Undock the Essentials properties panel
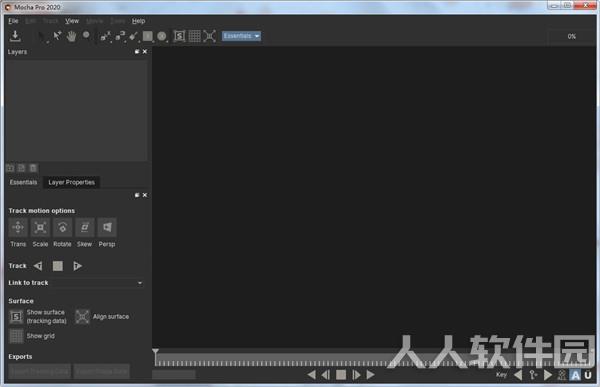This screenshot has width=600, height=387. point(137,195)
